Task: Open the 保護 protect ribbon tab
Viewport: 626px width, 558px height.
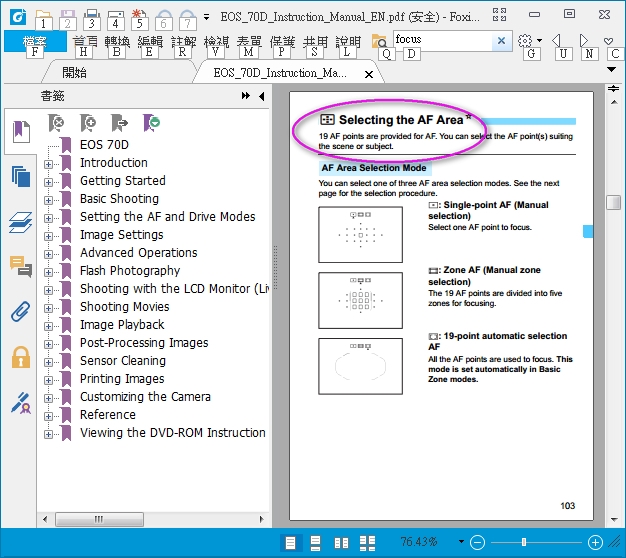Action: (x=282, y=41)
